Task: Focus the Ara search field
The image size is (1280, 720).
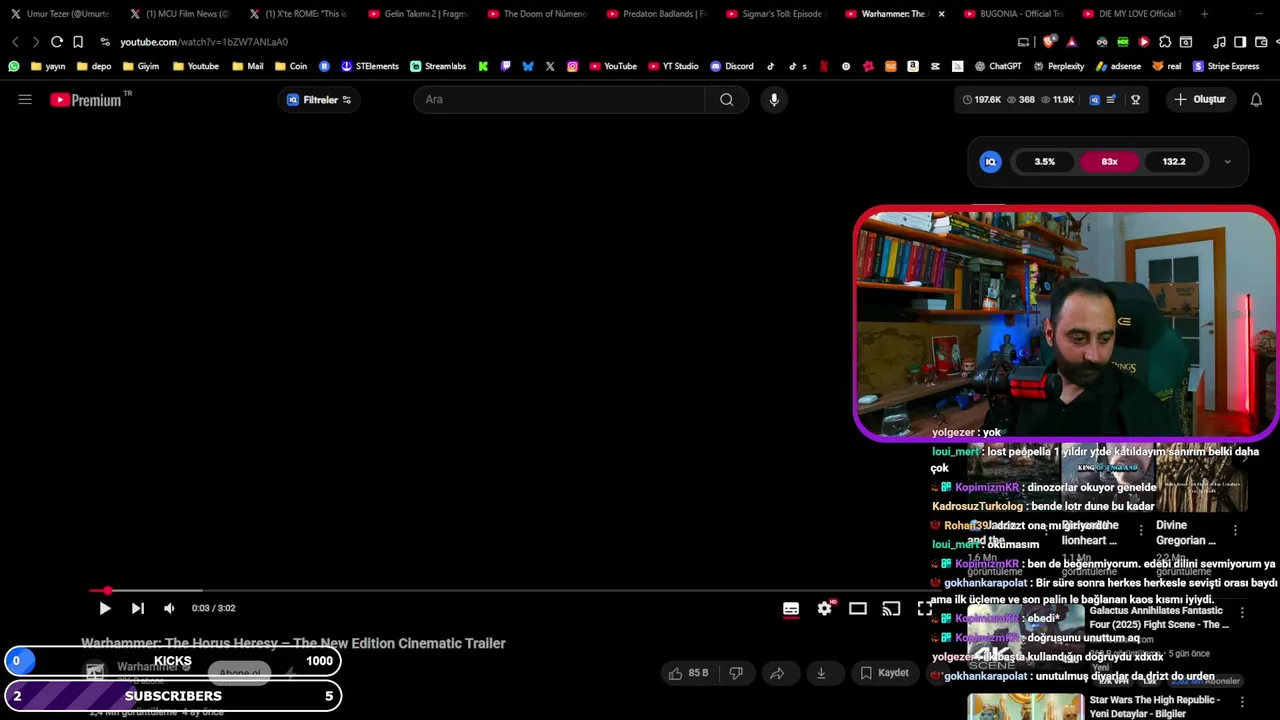Action: coord(560,99)
